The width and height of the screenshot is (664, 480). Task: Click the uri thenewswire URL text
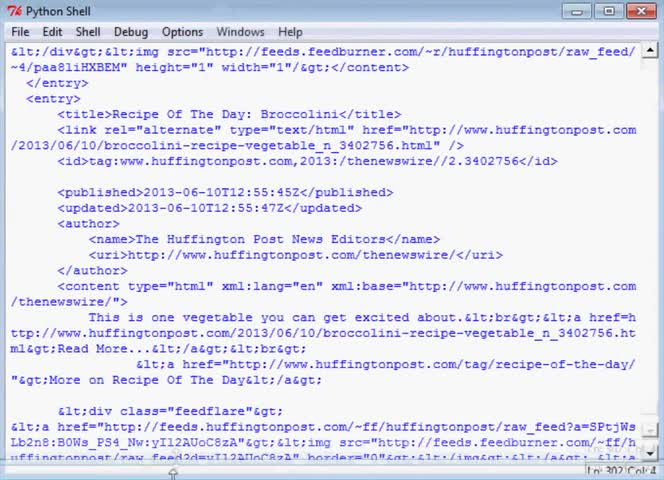(292, 255)
